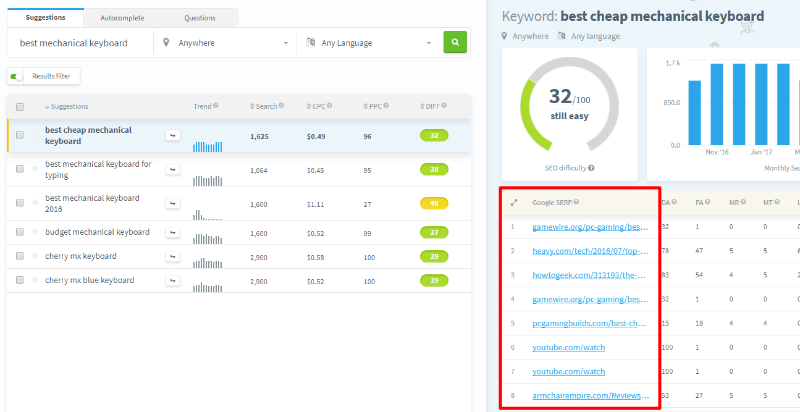Screen dimensions: 800x412
Task: Click the Nov '16 bar in search chart
Action: (717, 104)
